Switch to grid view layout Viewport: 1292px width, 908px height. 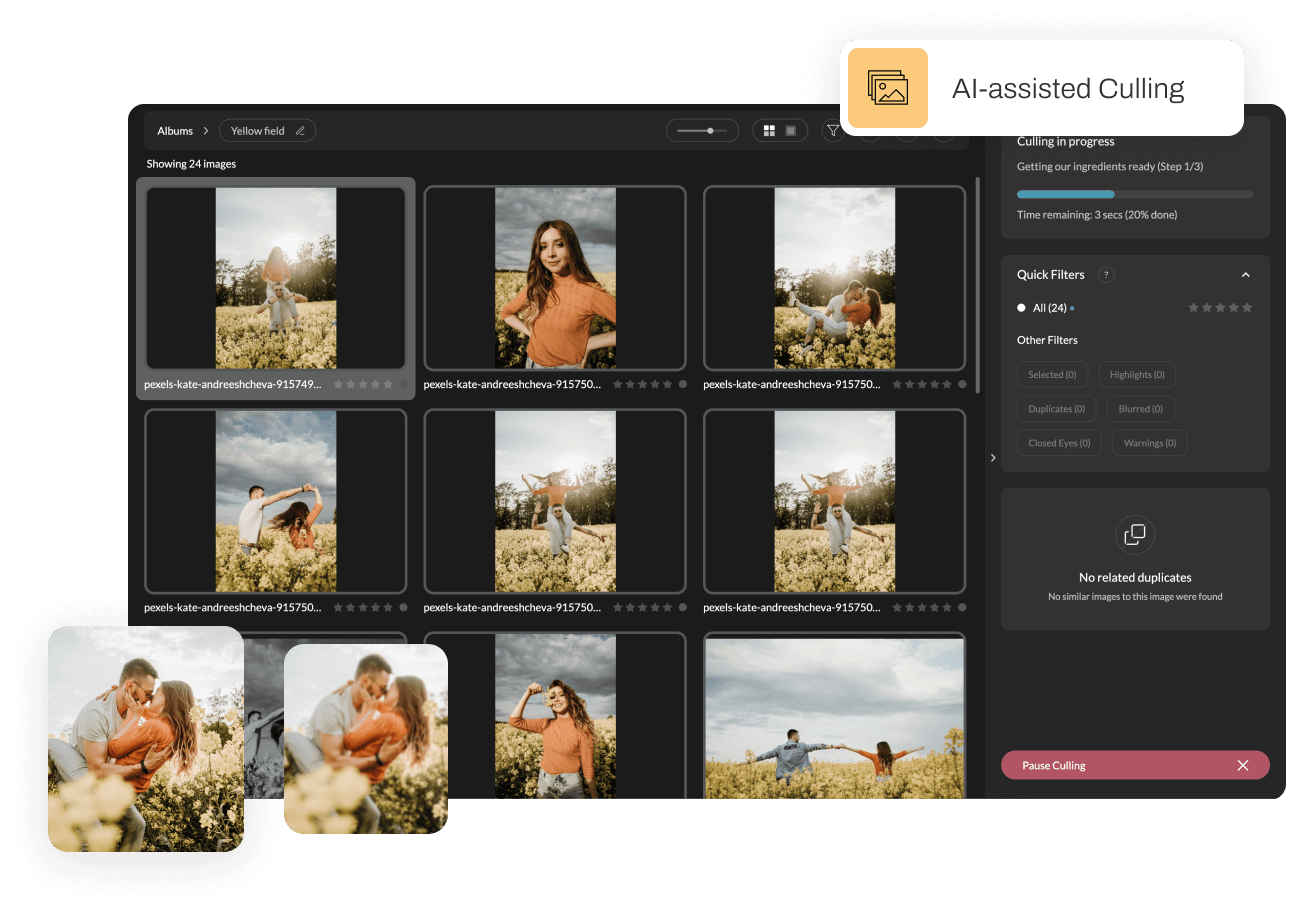[770, 130]
